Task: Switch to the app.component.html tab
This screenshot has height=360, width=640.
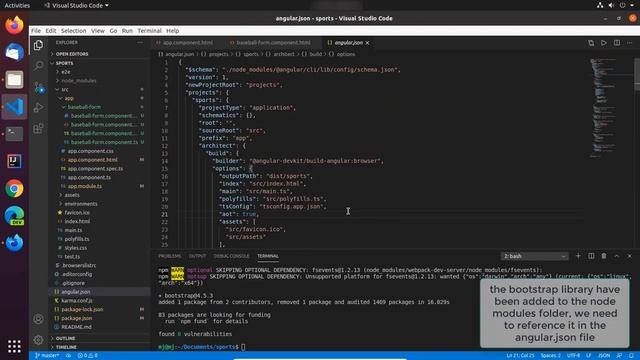Action: coord(187,43)
